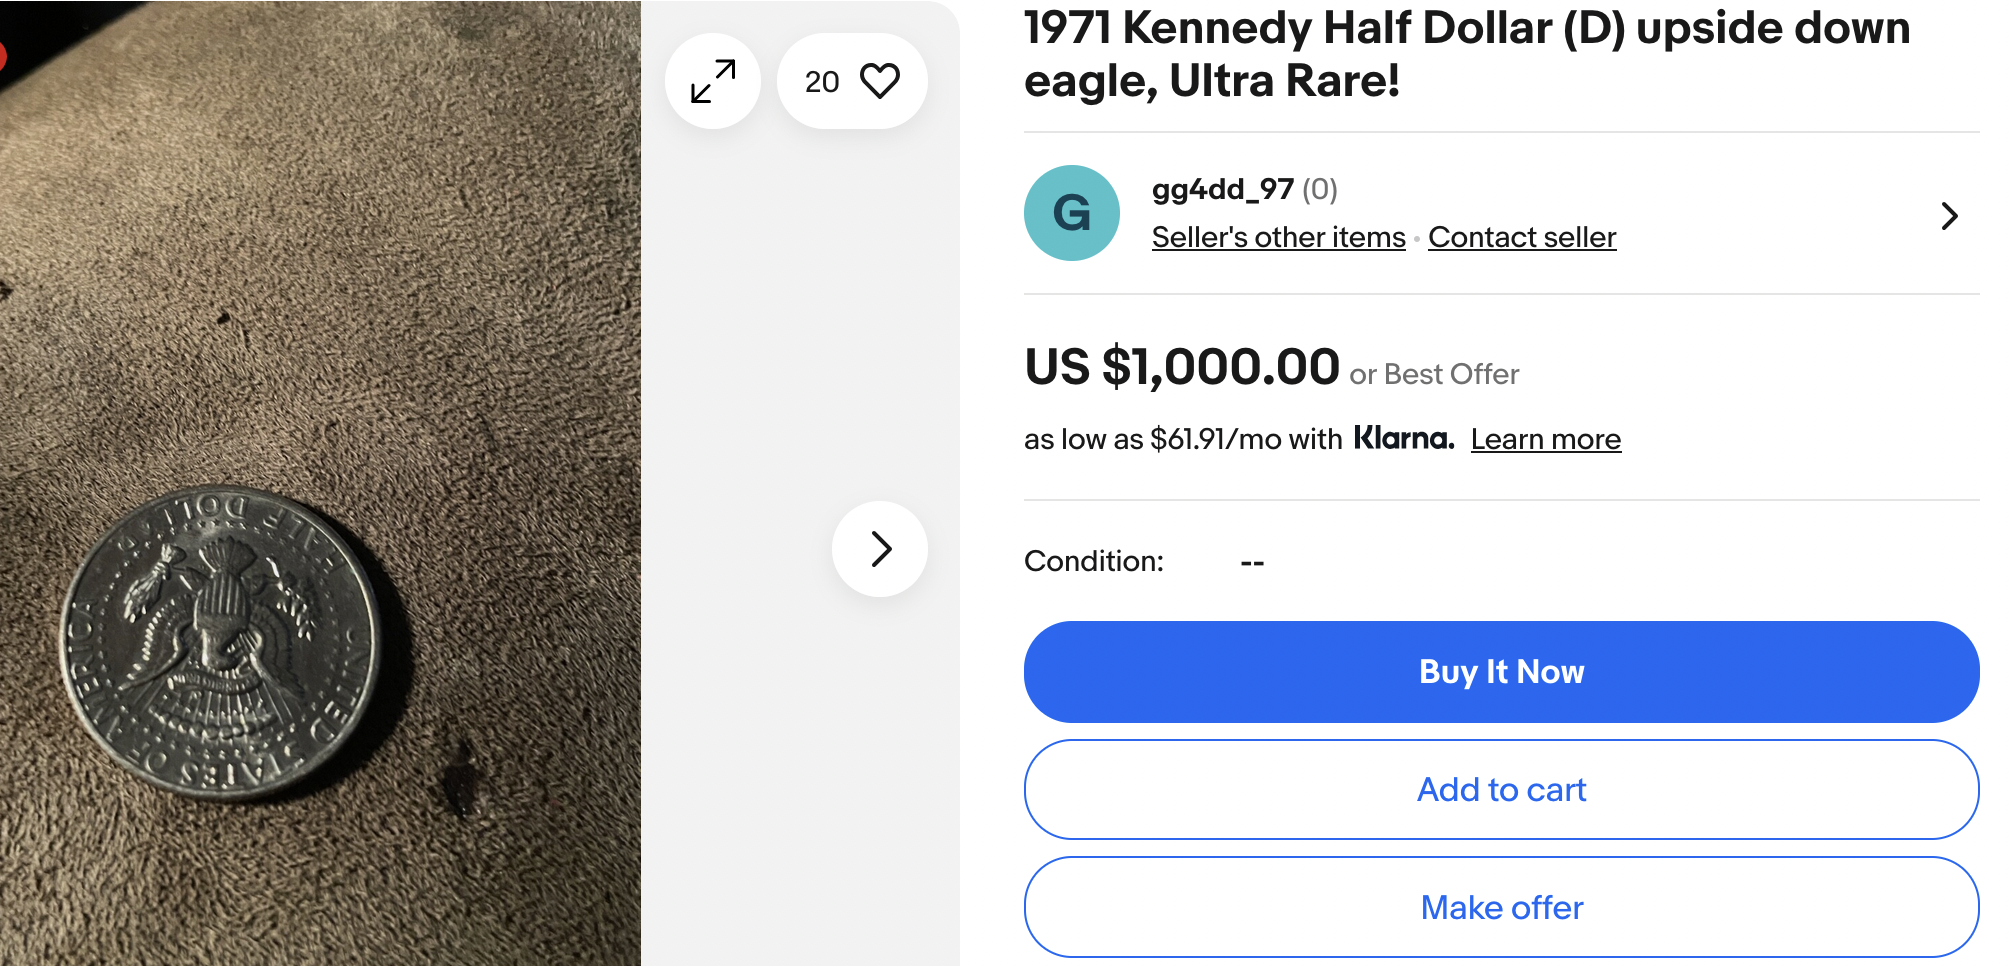
Task: Show the next listing photo
Action: [880, 549]
